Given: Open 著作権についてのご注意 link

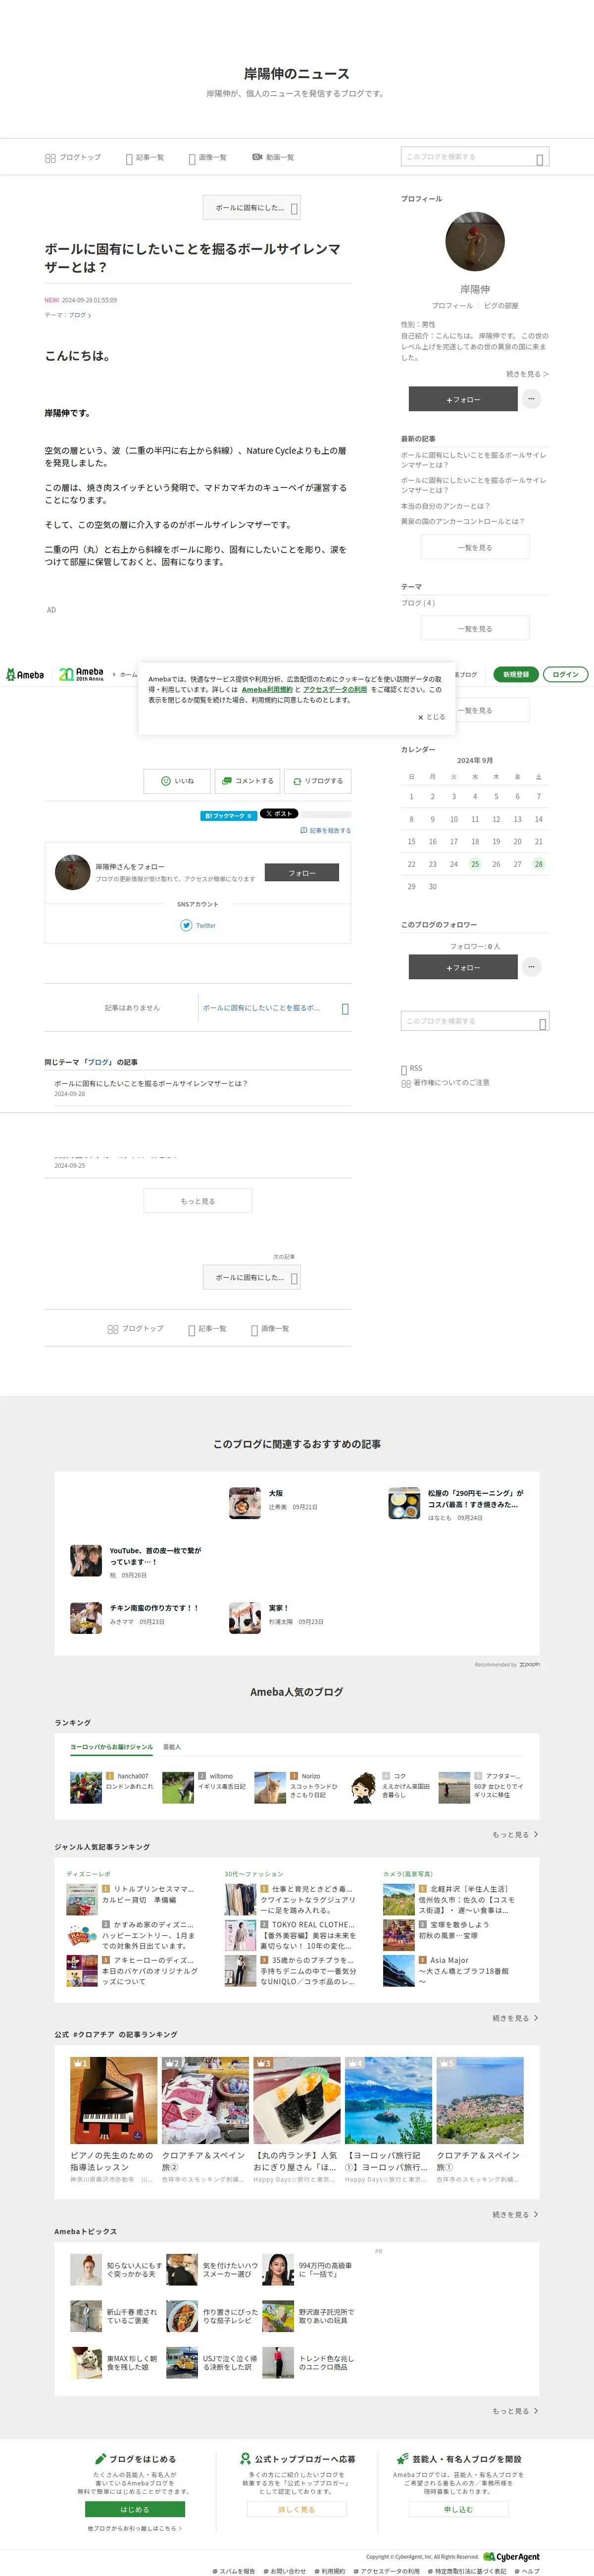Looking at the screenshot, I should (x=446, y=1083).
